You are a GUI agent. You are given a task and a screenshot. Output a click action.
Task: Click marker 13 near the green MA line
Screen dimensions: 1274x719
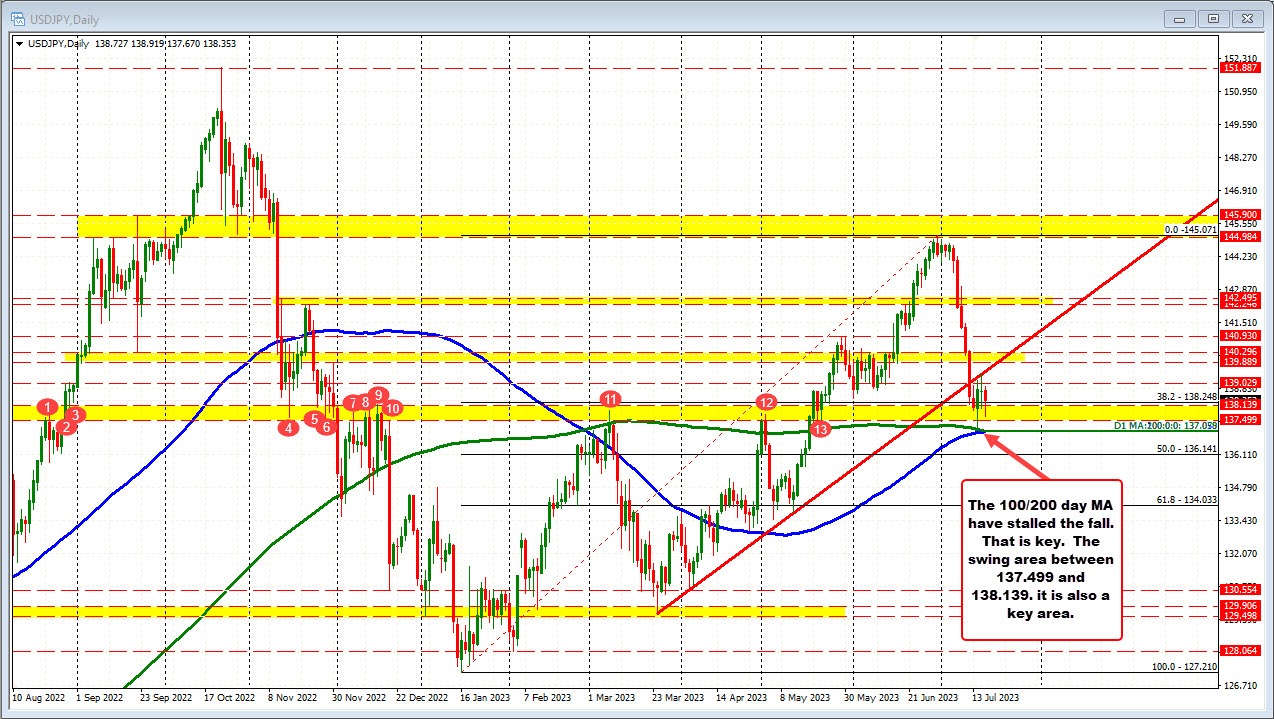821,429
